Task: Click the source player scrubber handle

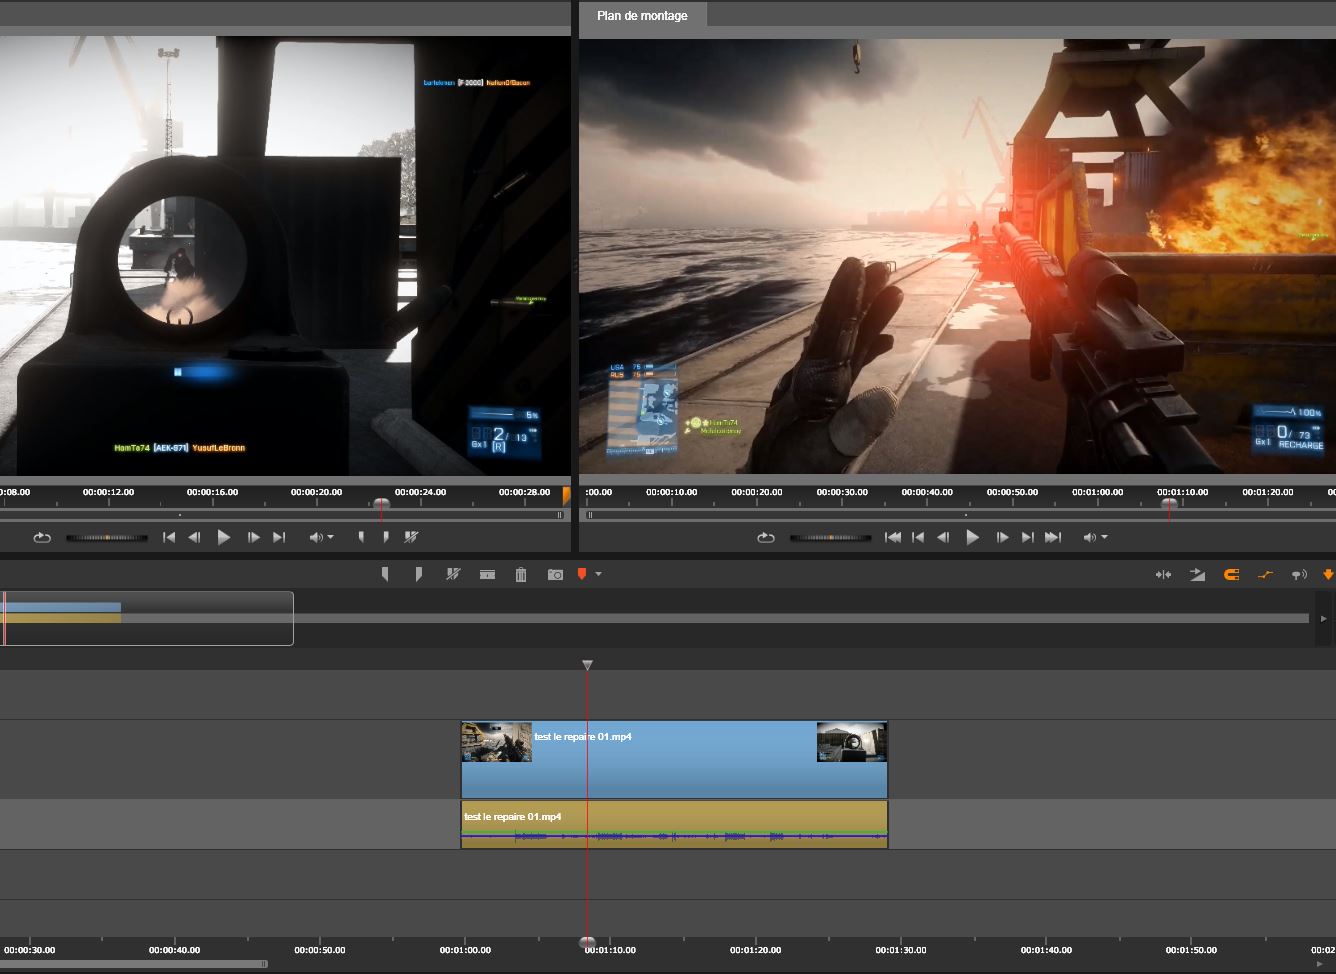Action: [381, 504]
